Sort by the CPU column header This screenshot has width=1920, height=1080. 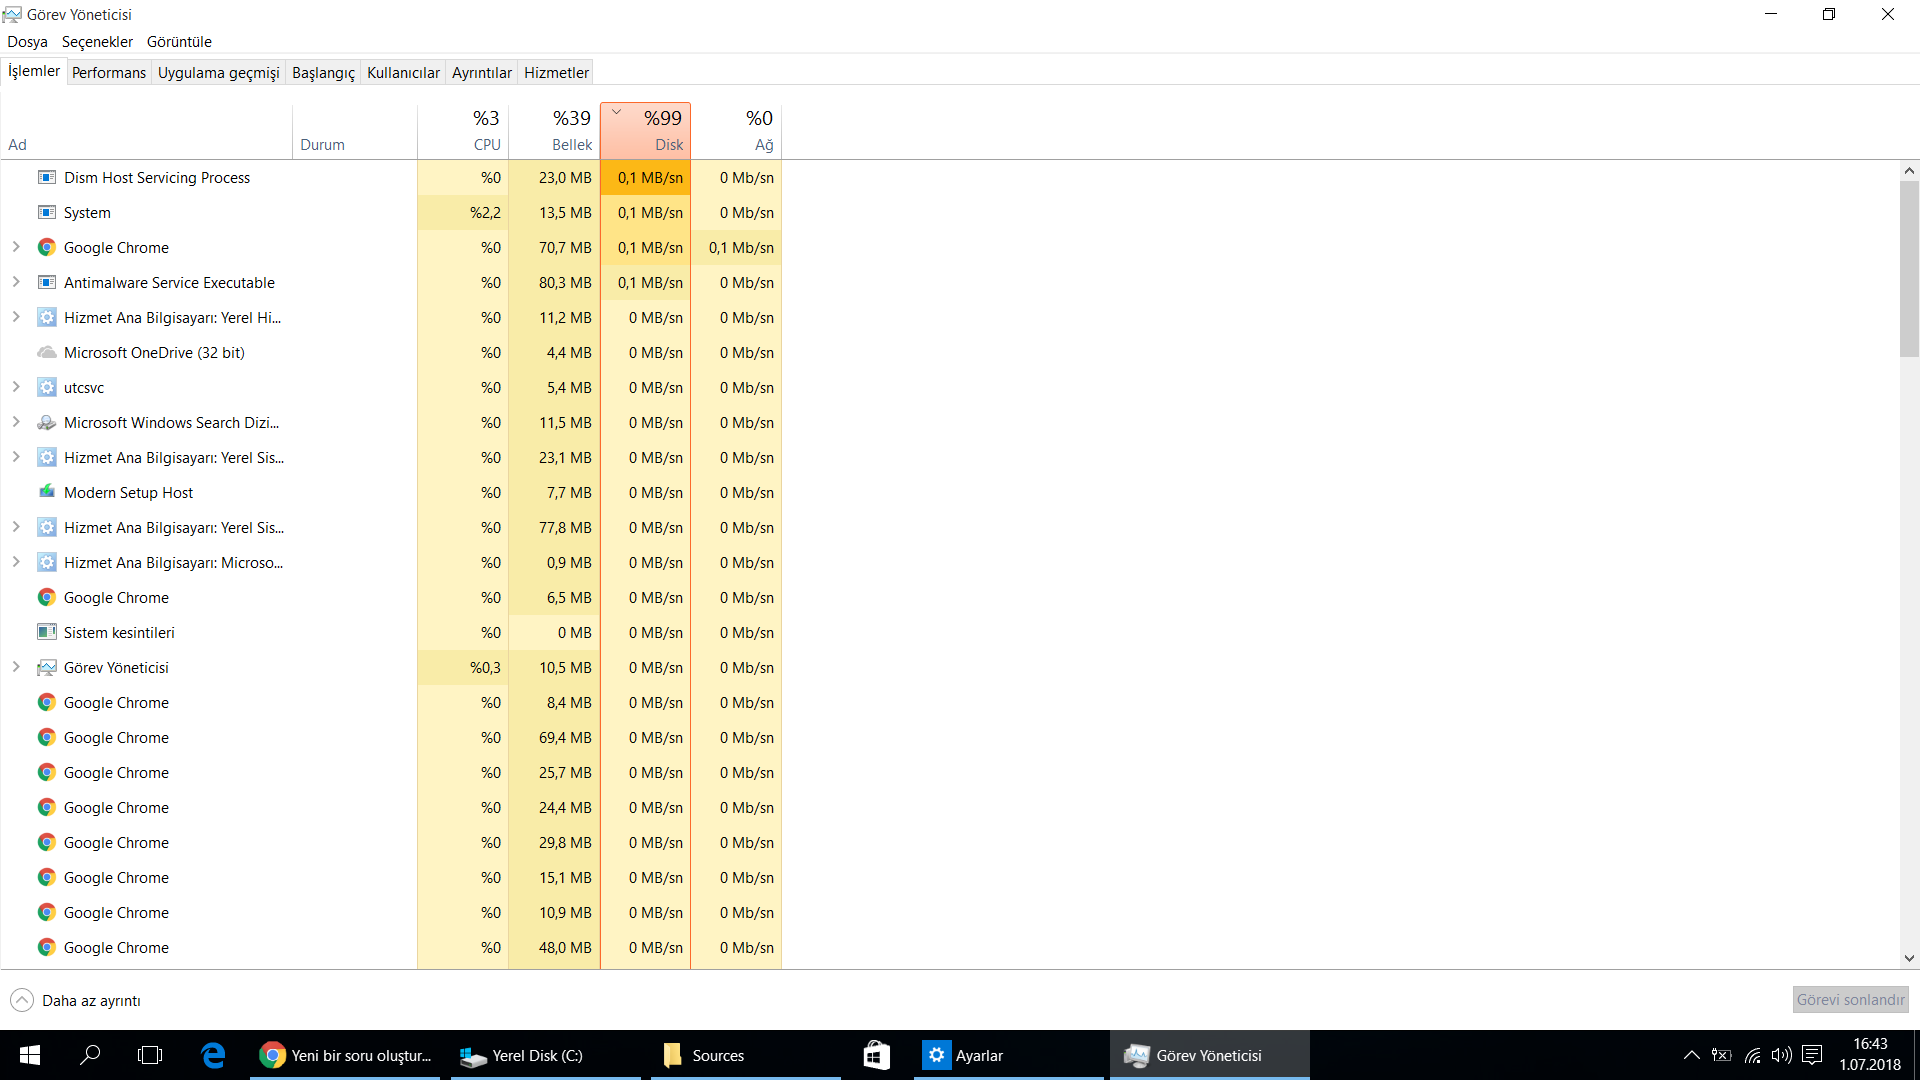tap(463, 130)
